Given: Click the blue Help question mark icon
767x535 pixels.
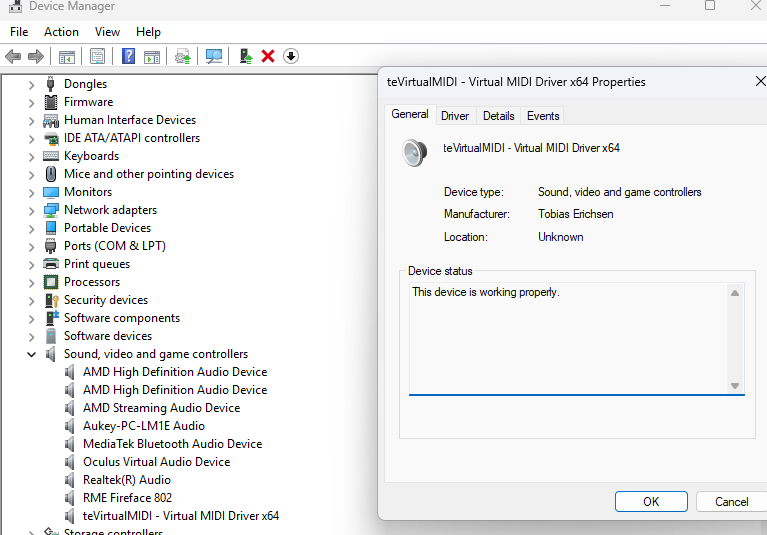Looking at the screenshot, I should tap(128, 56).
